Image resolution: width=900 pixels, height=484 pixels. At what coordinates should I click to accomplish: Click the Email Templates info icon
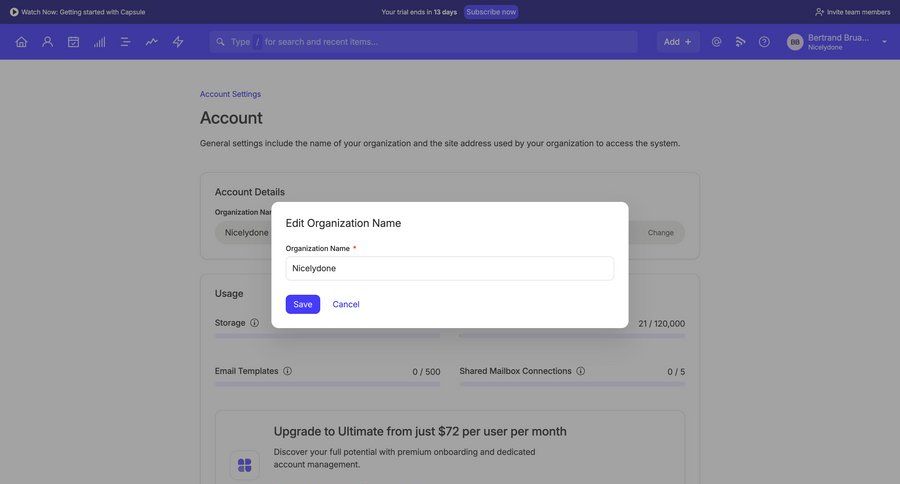click(287, 371)
